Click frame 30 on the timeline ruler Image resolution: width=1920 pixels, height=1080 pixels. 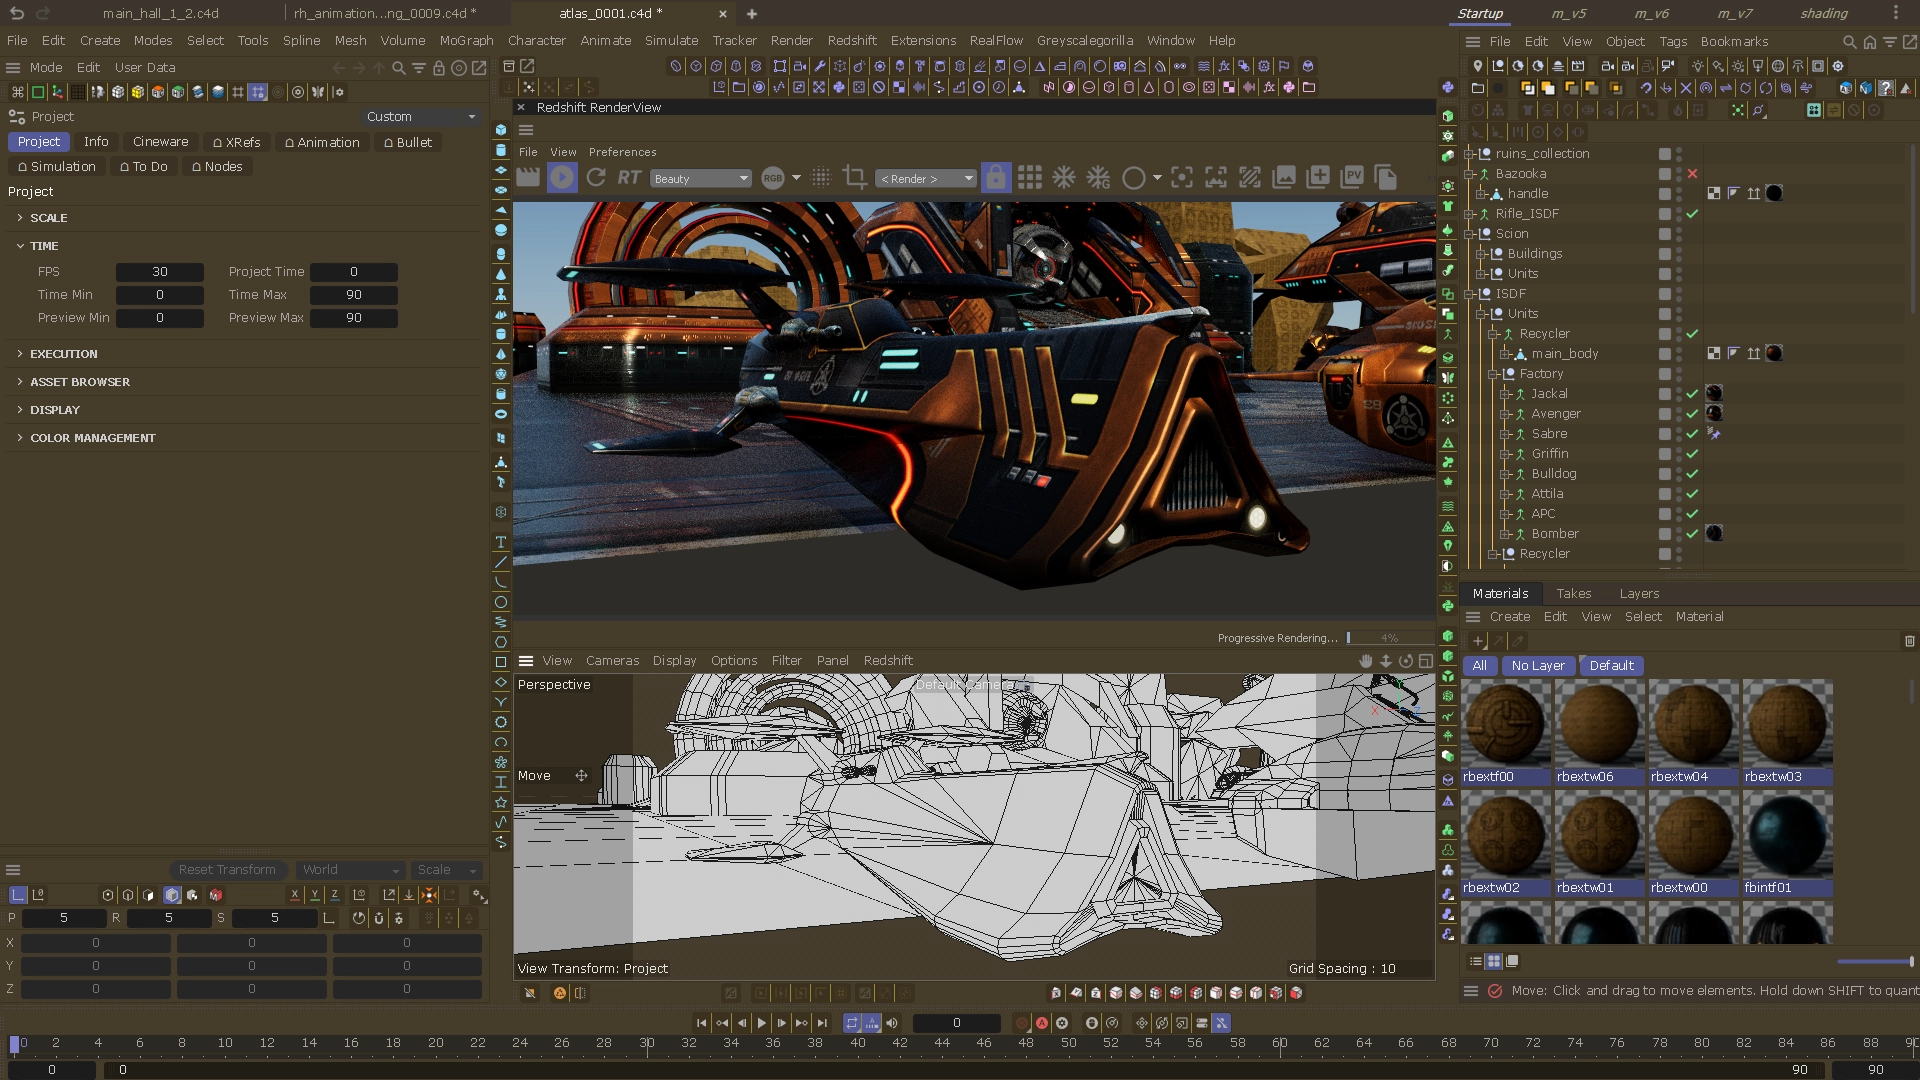click(647, 1043)
